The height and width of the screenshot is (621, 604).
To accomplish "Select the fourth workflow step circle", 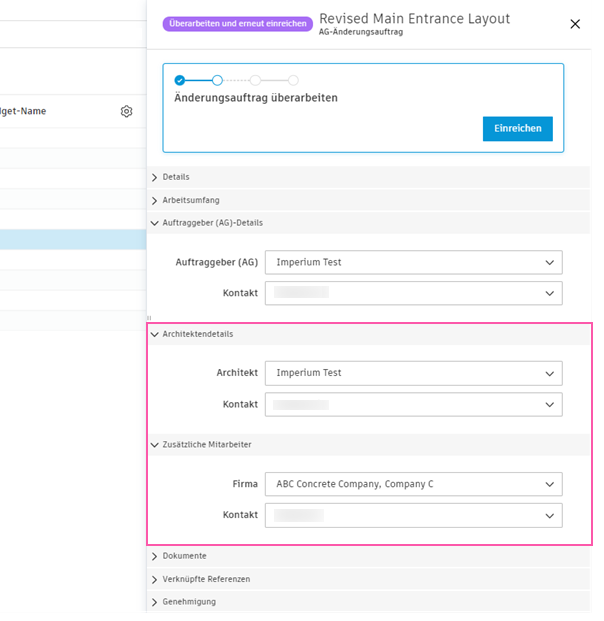I will 293,80.
